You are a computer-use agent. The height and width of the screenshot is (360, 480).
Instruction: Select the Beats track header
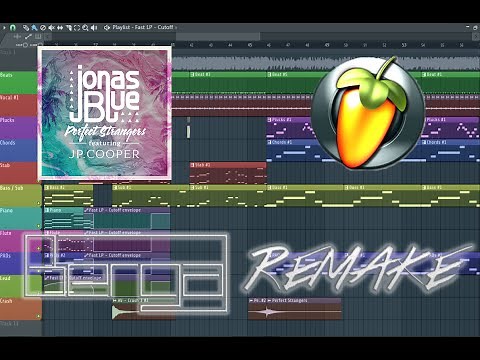pyautogui.click(x=18, y=82)
